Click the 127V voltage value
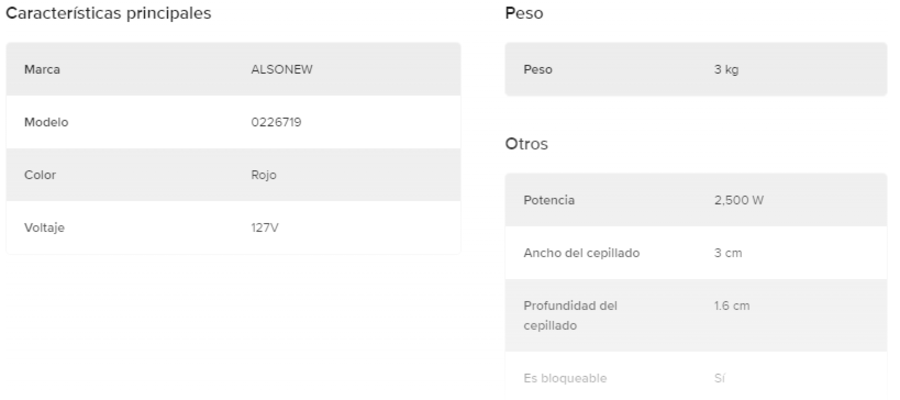This screenshot has width=900, height=400. [264, 227]
